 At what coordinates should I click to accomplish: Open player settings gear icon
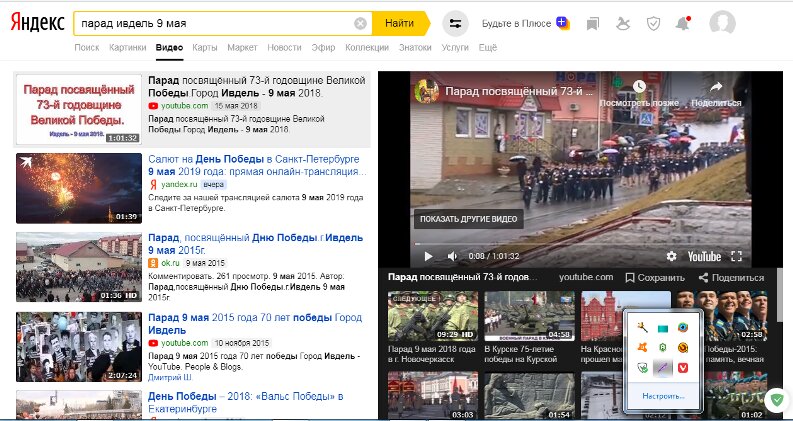coord(671,256)
